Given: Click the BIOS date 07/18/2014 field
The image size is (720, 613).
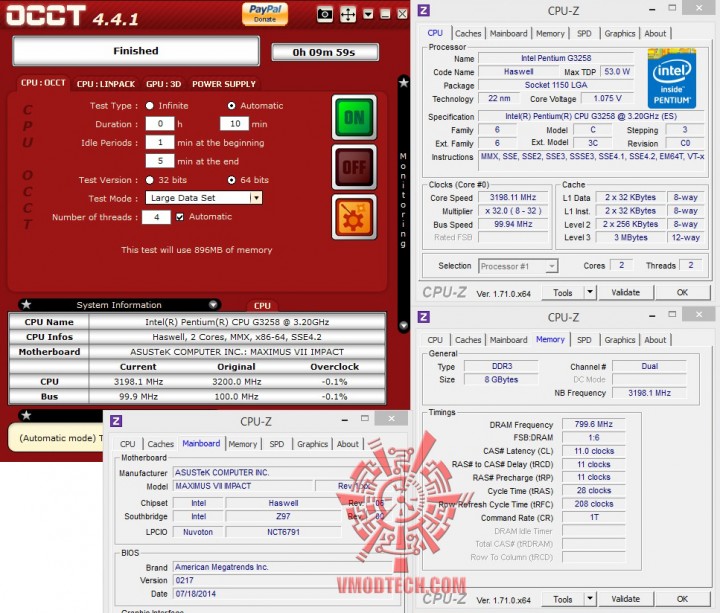Looking at the screenshot, I should coord(283,594).
